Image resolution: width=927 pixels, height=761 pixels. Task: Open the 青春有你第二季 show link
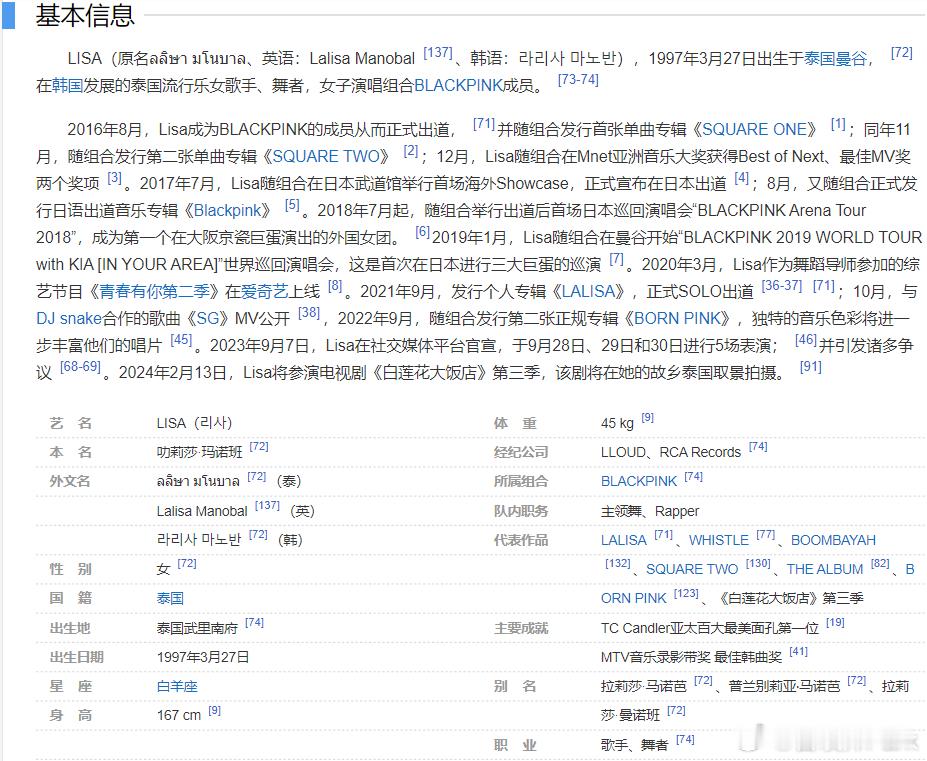pyautogui.click(x=154, y=292)
